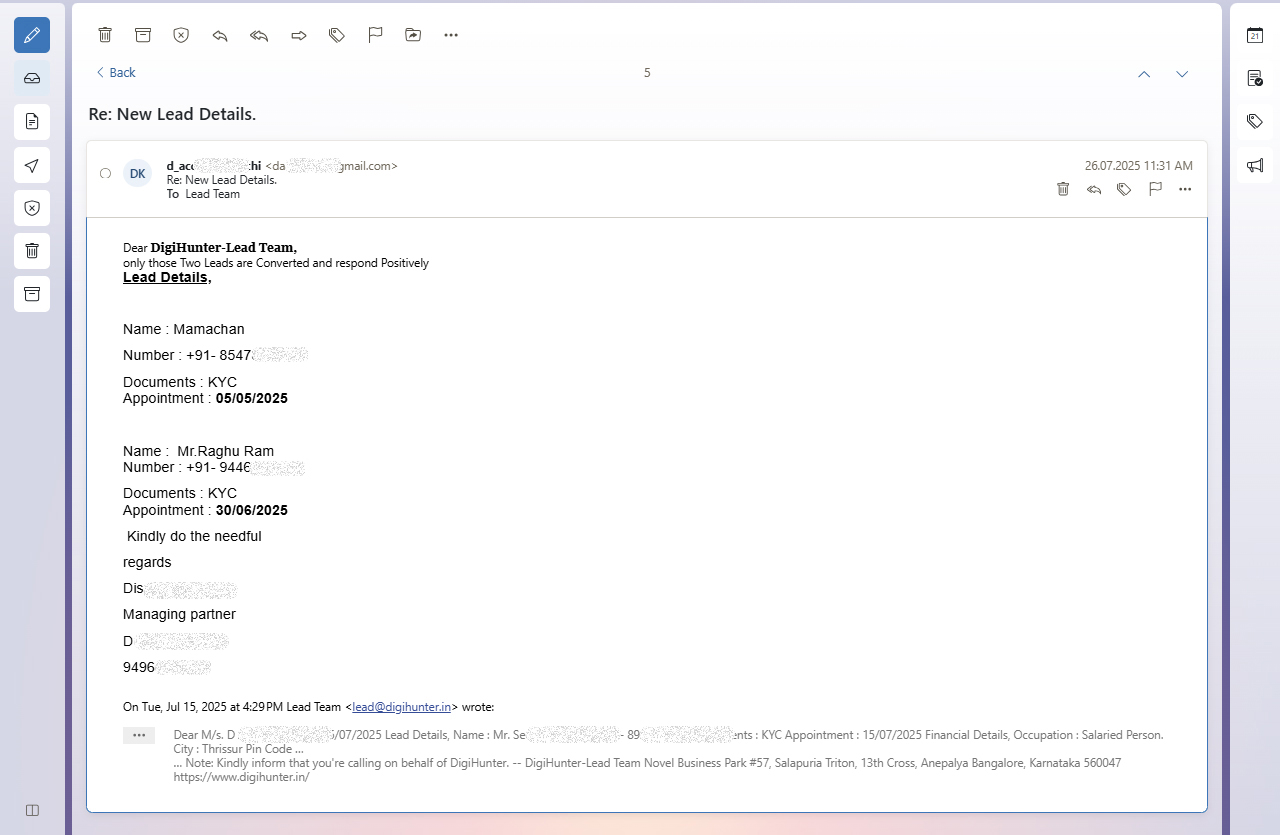Image resolution: width=1280 pixels, height=835 pixels.
Task: Open the Inbox folder in sidebar
Action: pos(32,78)
